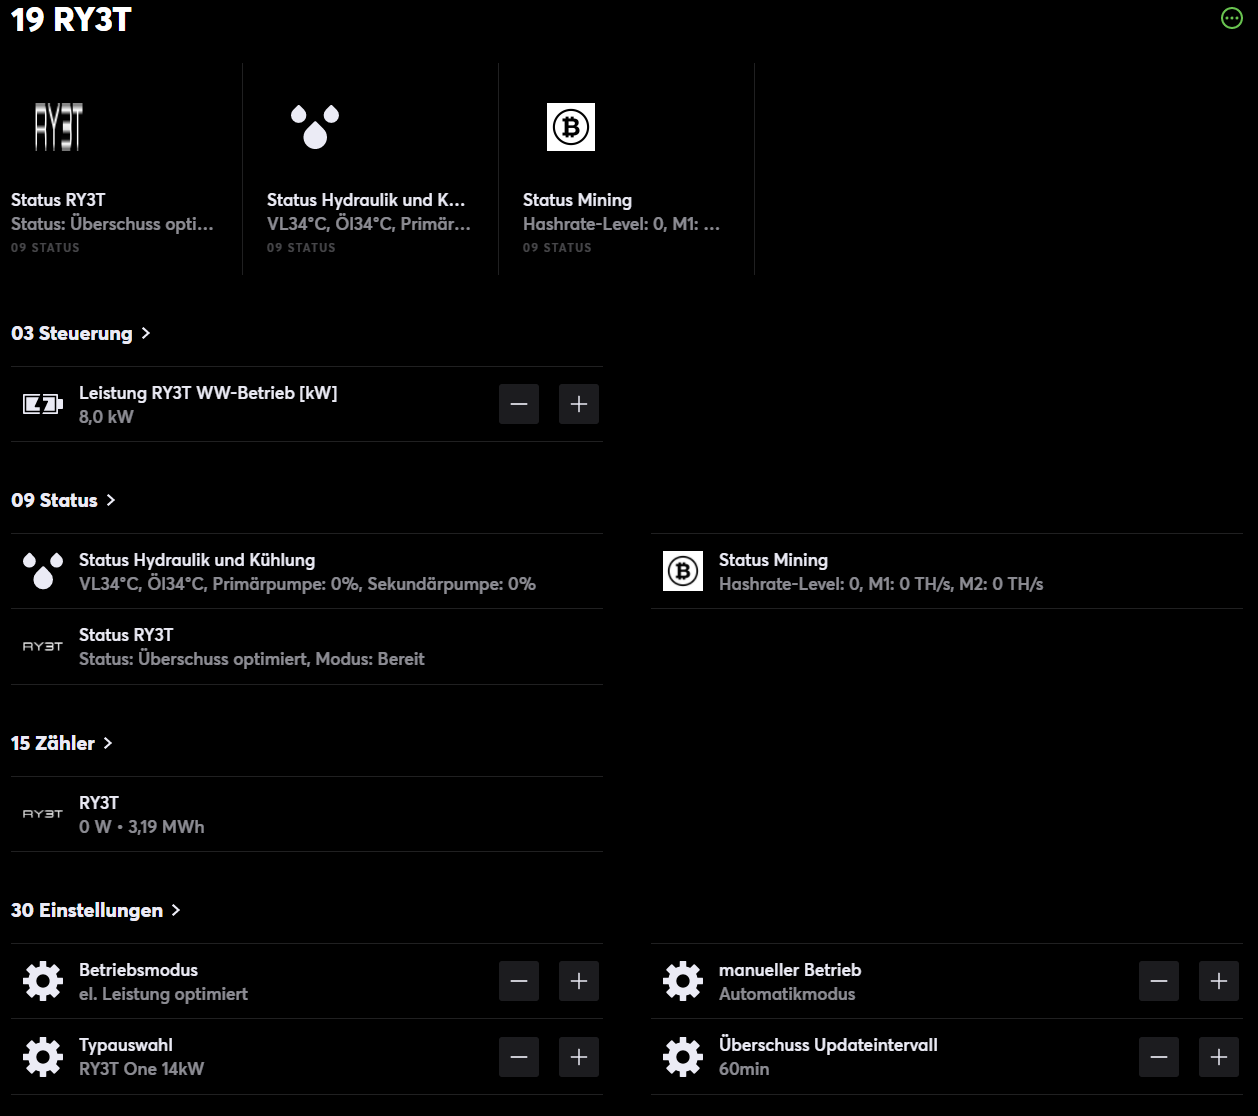The width and height of the screenshot is (1258, 1116).
Task: Click battery icon beside Leistung RY3T WW-Betrieb
Action: coord(43,404)
